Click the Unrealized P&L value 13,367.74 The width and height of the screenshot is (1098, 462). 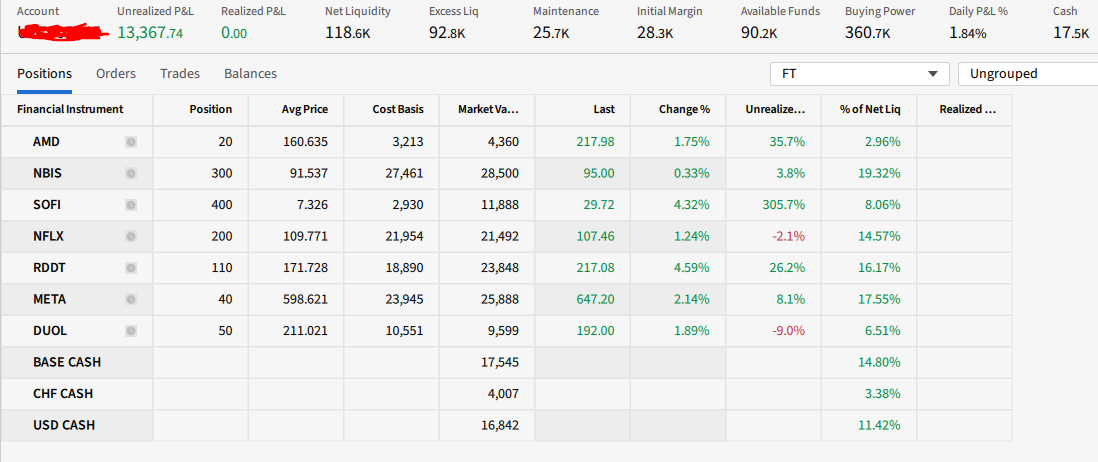[150, 33]
